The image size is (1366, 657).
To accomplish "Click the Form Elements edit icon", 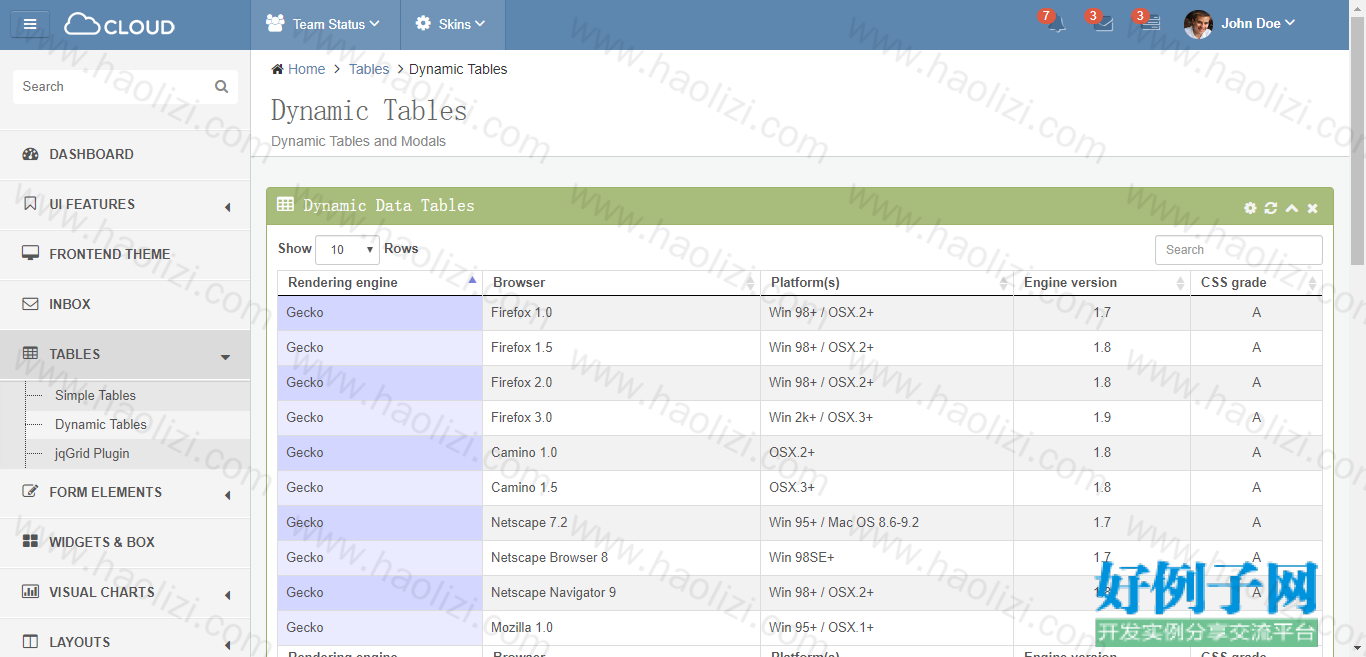I will (30, 492).
